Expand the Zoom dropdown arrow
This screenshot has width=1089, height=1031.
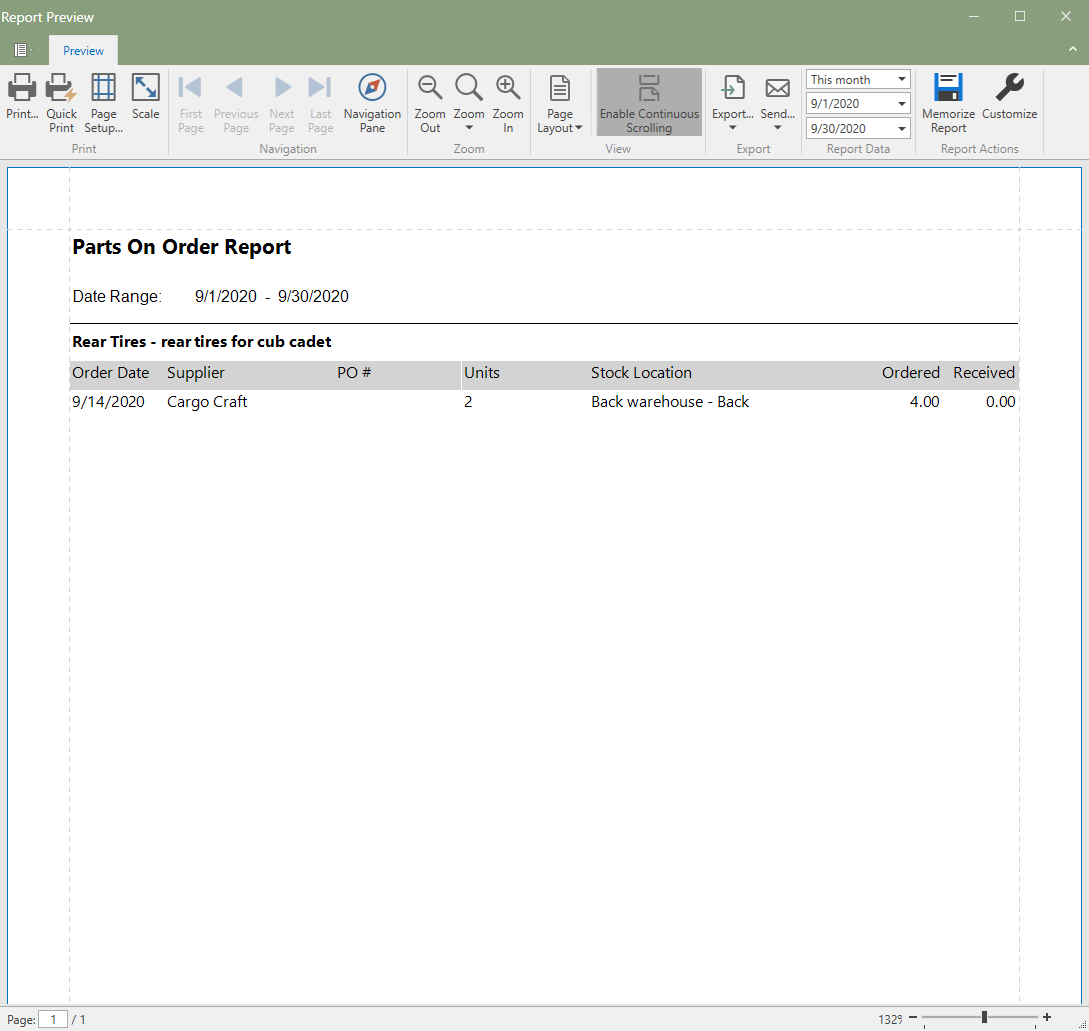pyautogui.click(x=469, y=128)
